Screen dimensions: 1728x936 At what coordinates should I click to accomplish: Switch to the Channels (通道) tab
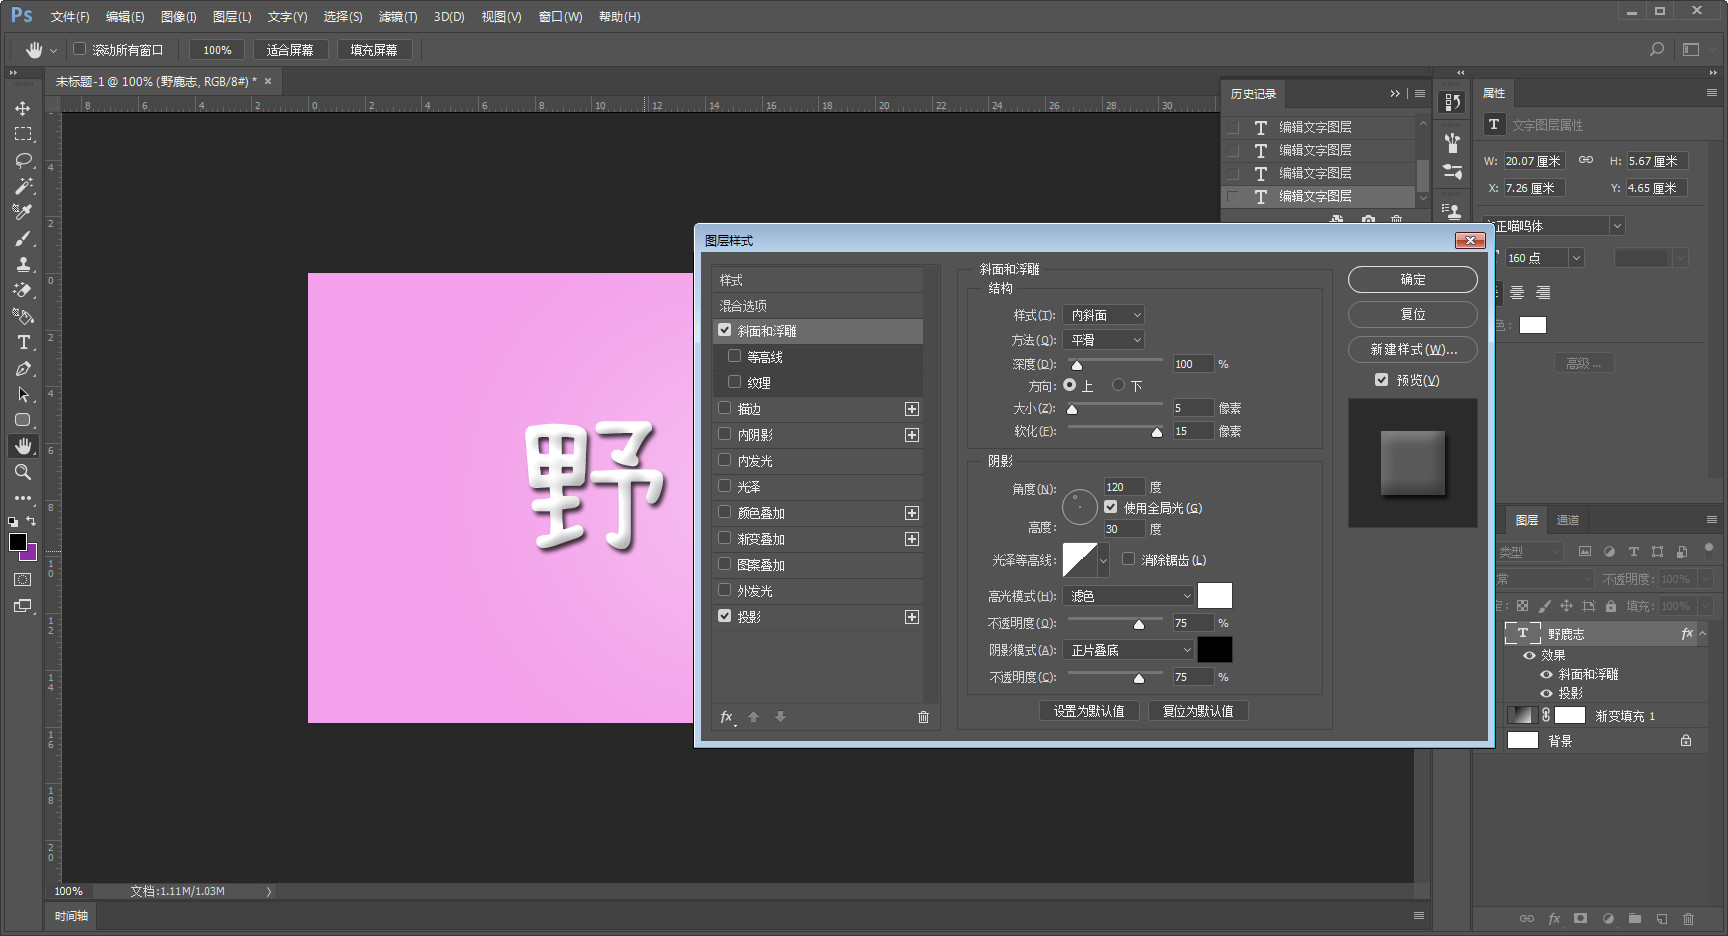(1568, 520)
